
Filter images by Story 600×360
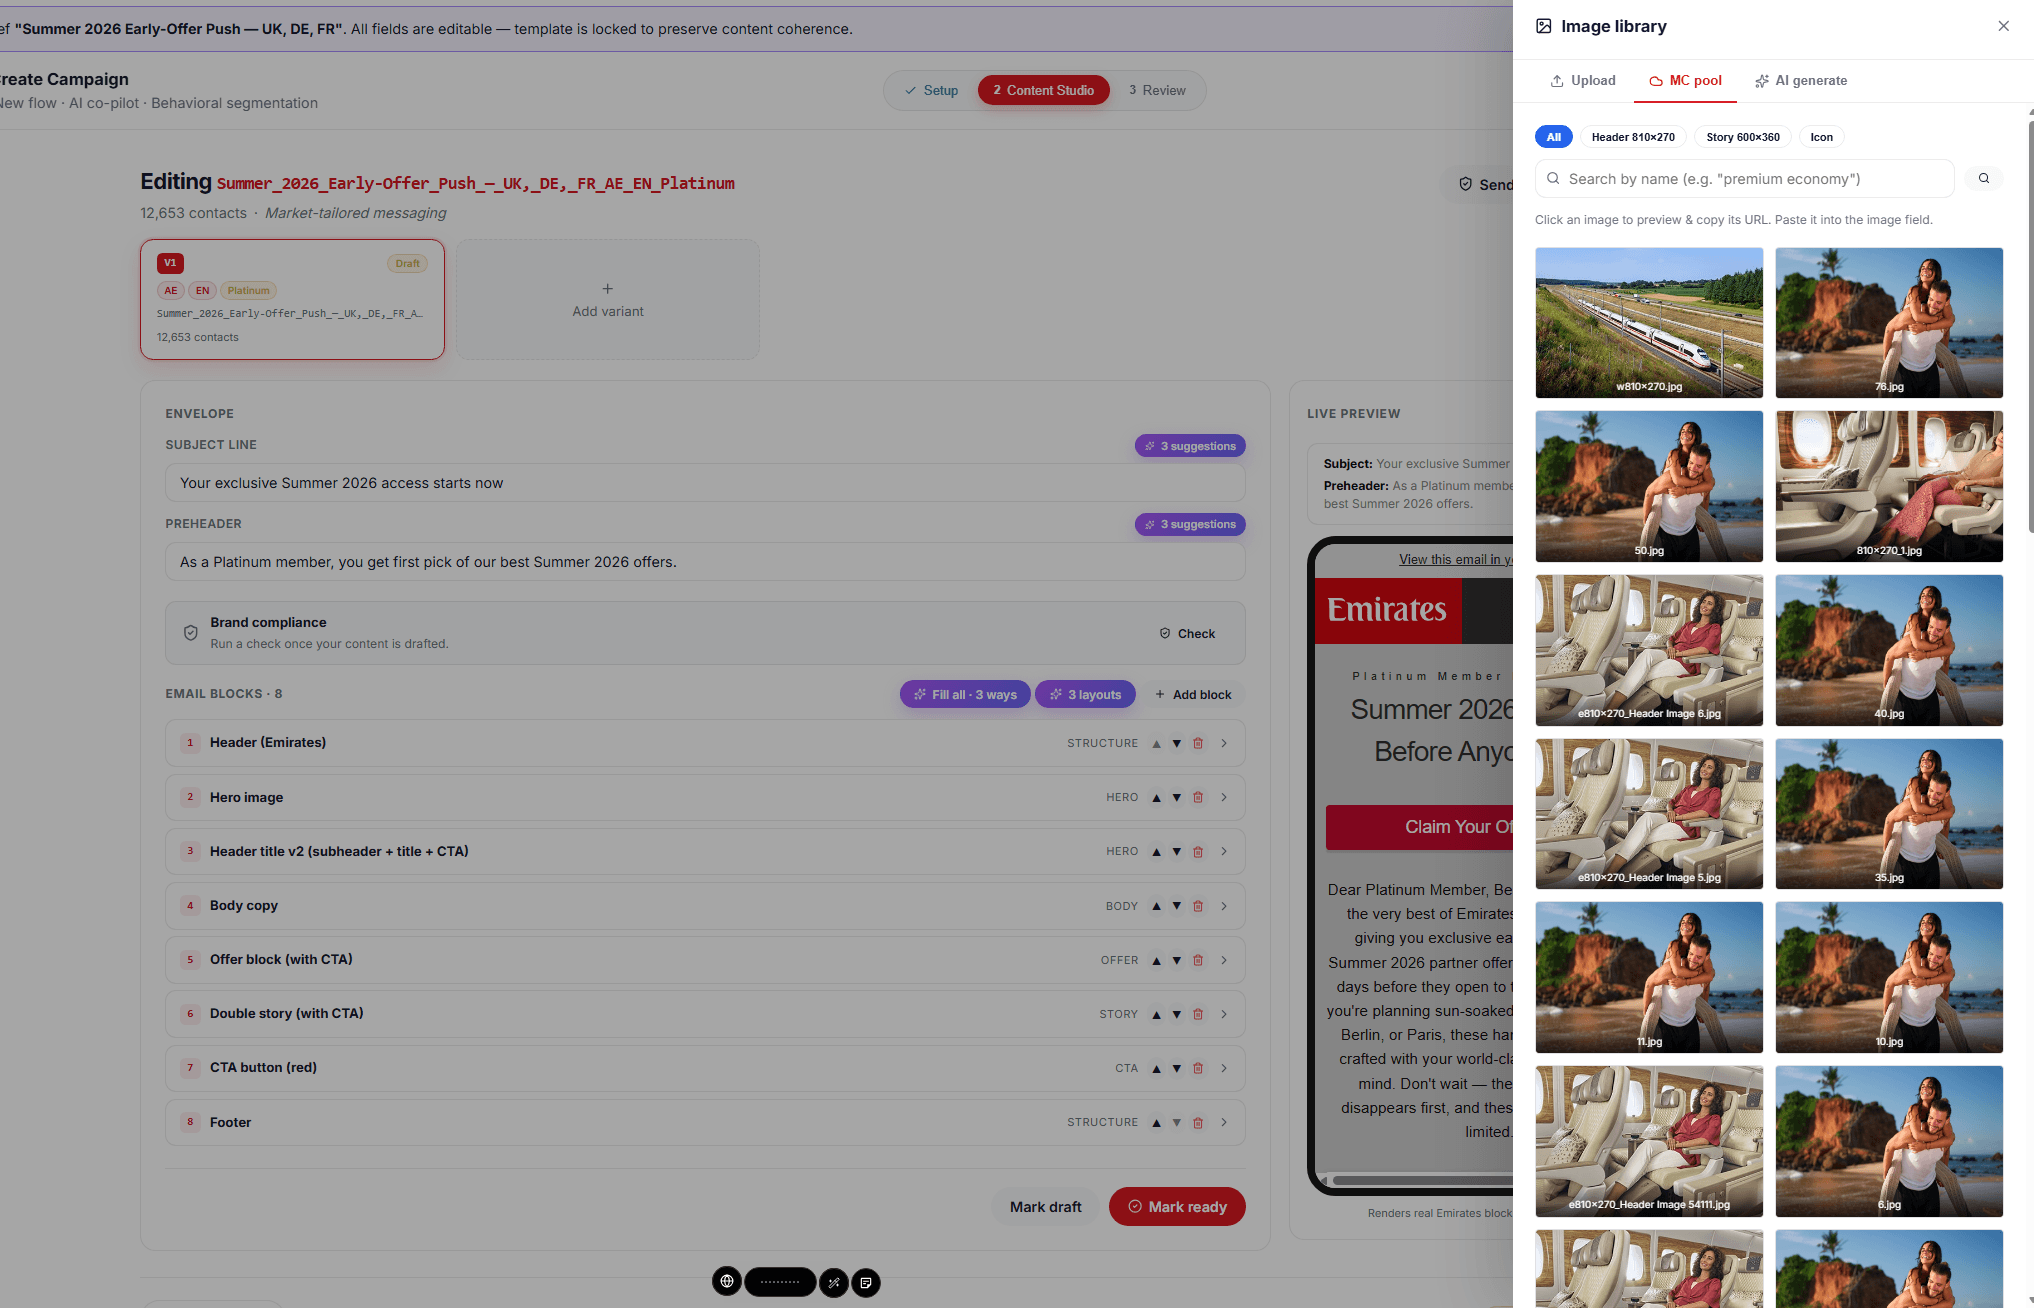1743,137
